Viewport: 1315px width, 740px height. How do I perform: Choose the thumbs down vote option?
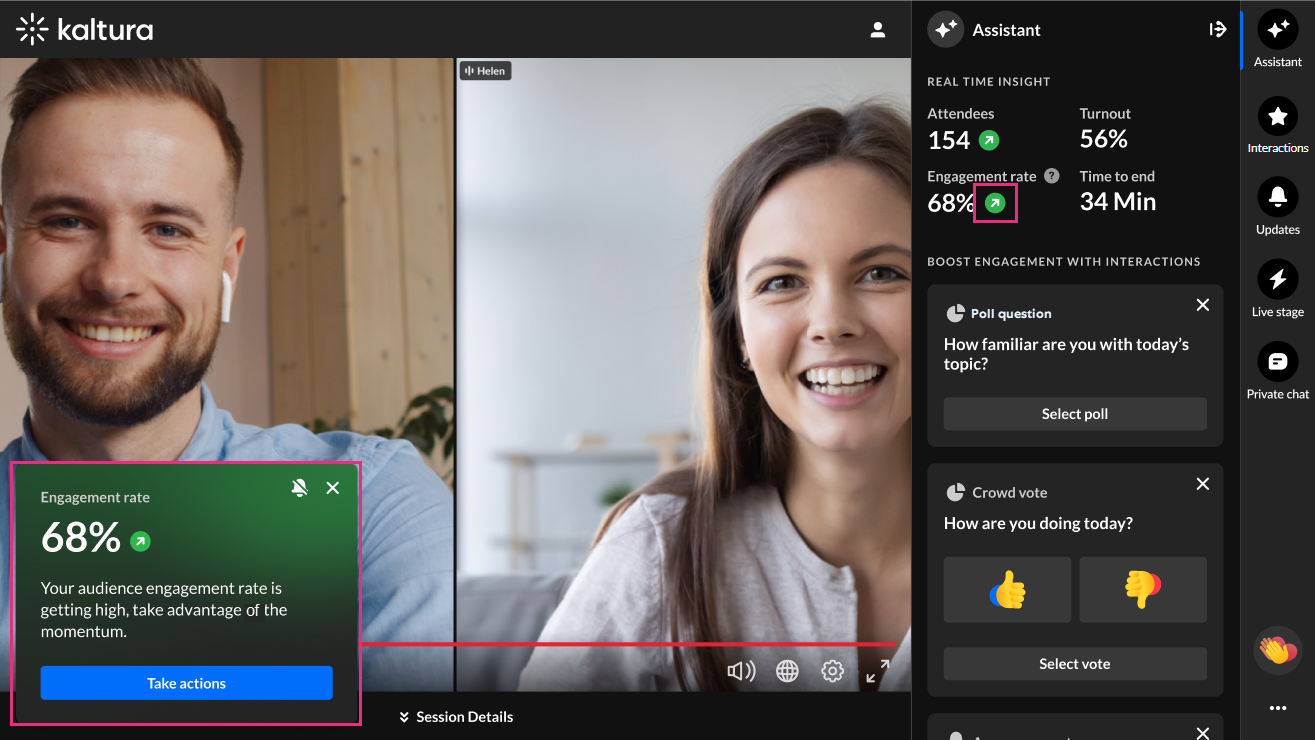tap(1143, 590)
